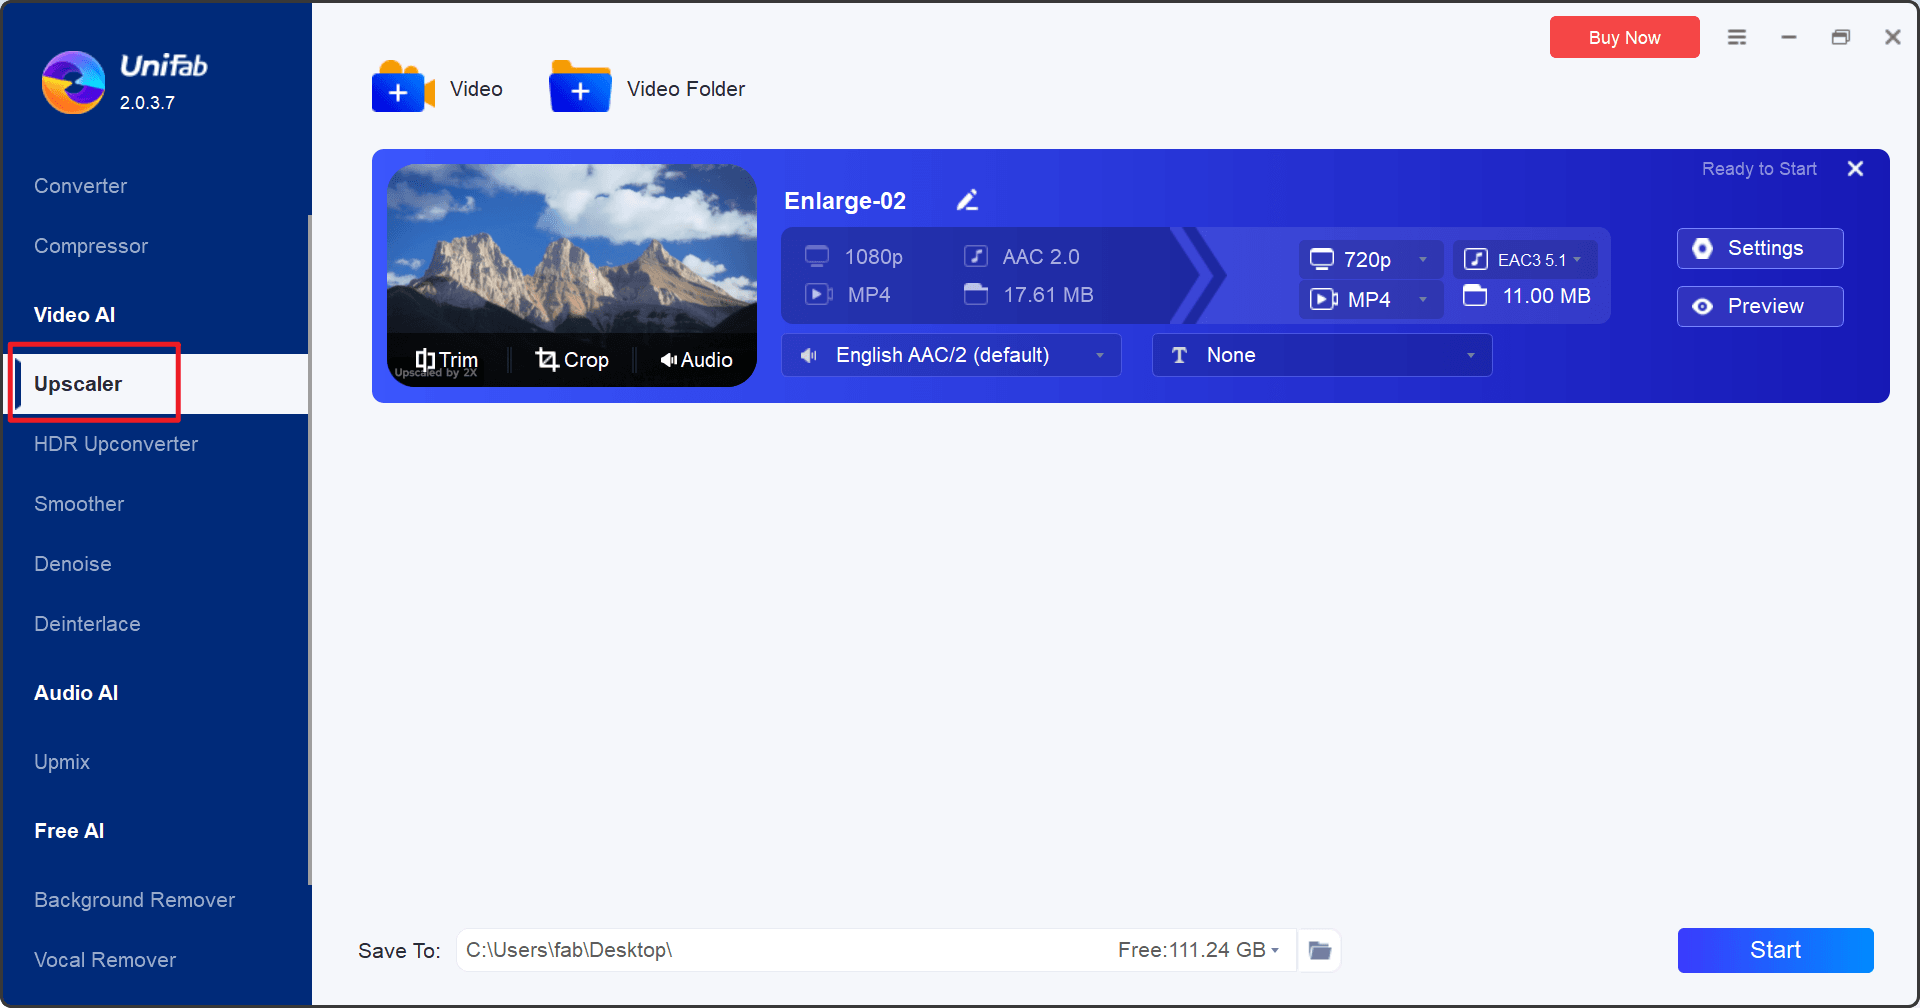The width and height of the screenshot is (1920, 1008).
Task: Open the English AAC/2 audio track dropdown
Action: 951,355
